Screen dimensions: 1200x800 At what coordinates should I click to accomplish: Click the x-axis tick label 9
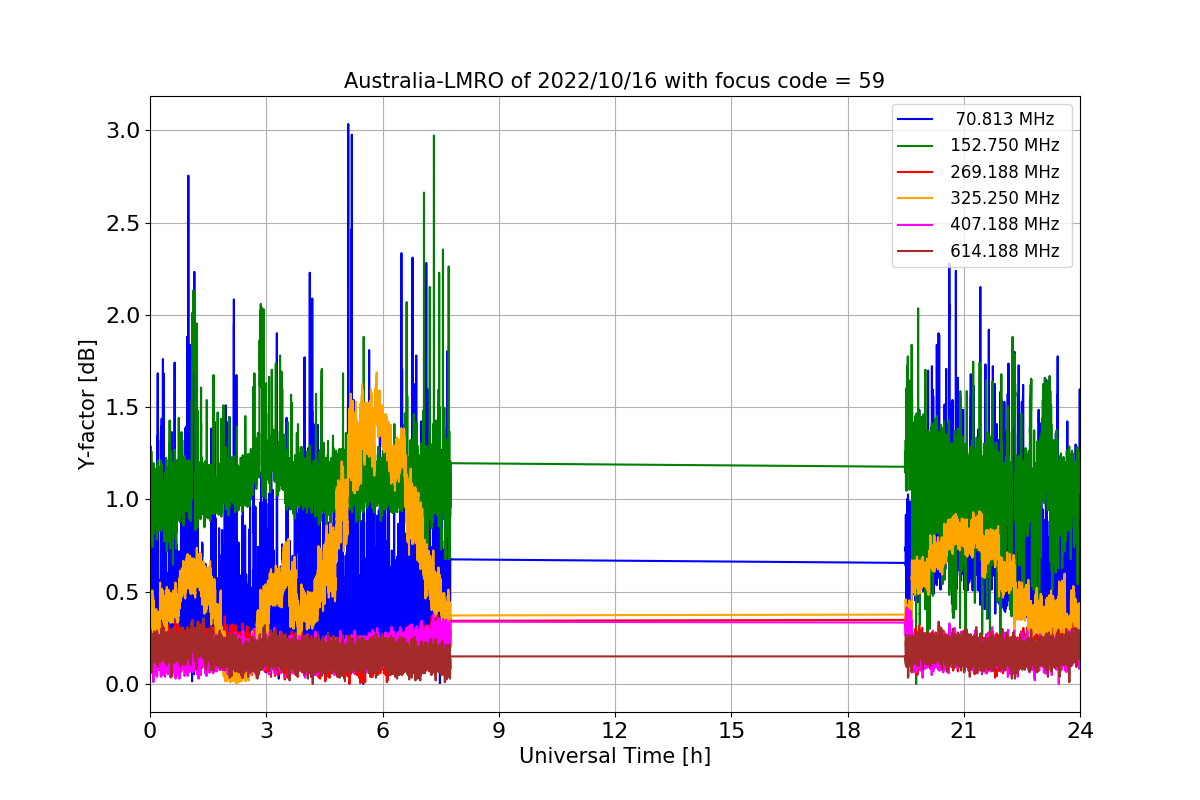pyautogui.click(x=499, y=731)
